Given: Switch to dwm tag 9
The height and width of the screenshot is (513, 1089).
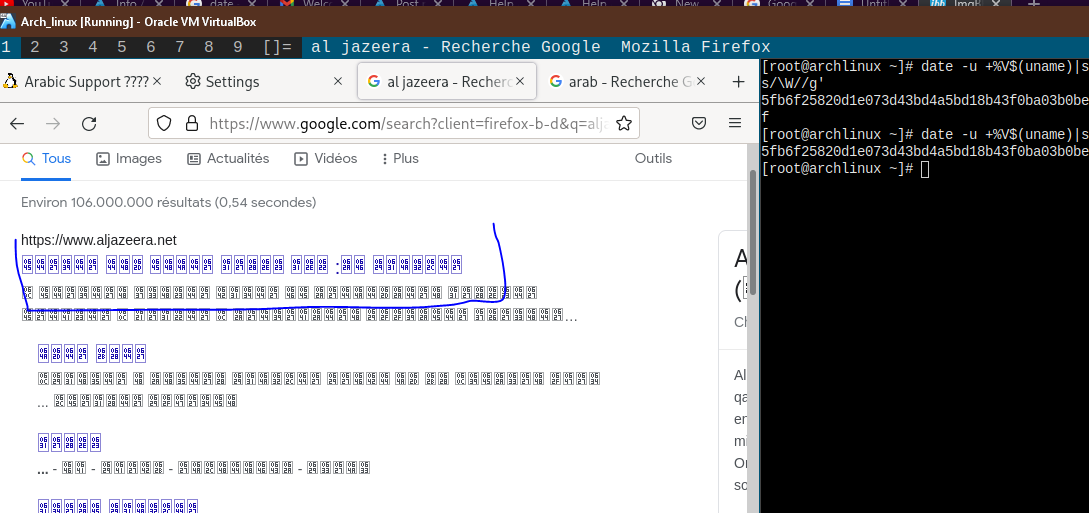Looking at the screenshot, I should click(x=238, y=47).
